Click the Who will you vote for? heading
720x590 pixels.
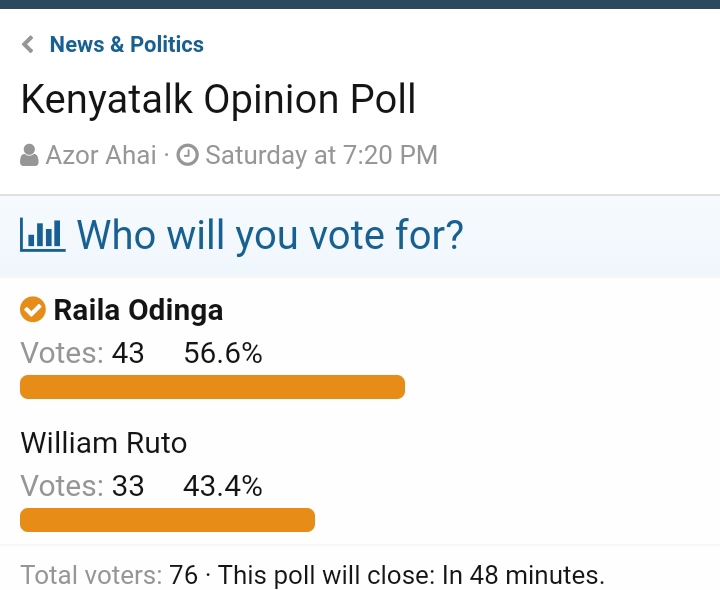click(x=270, y=235)
